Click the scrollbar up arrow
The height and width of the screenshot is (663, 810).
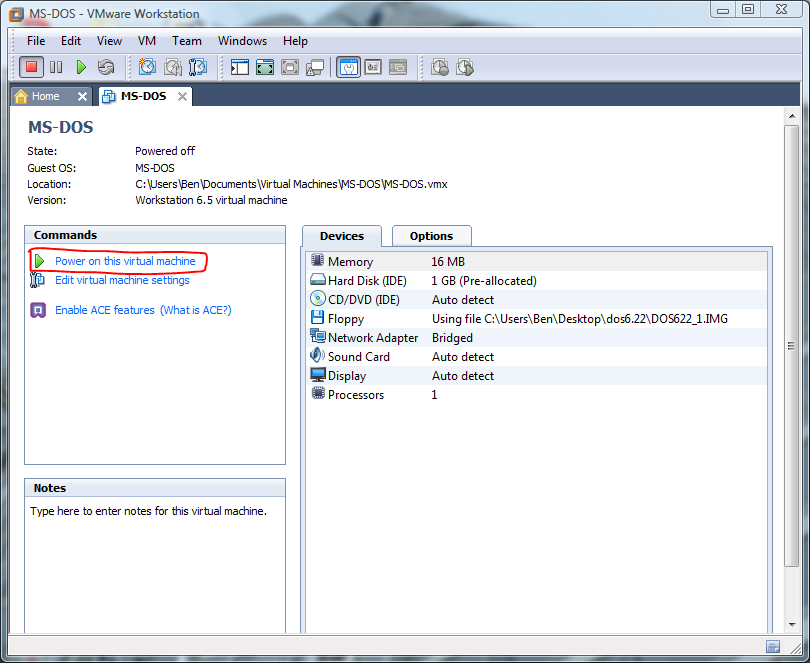click(792, 116)
